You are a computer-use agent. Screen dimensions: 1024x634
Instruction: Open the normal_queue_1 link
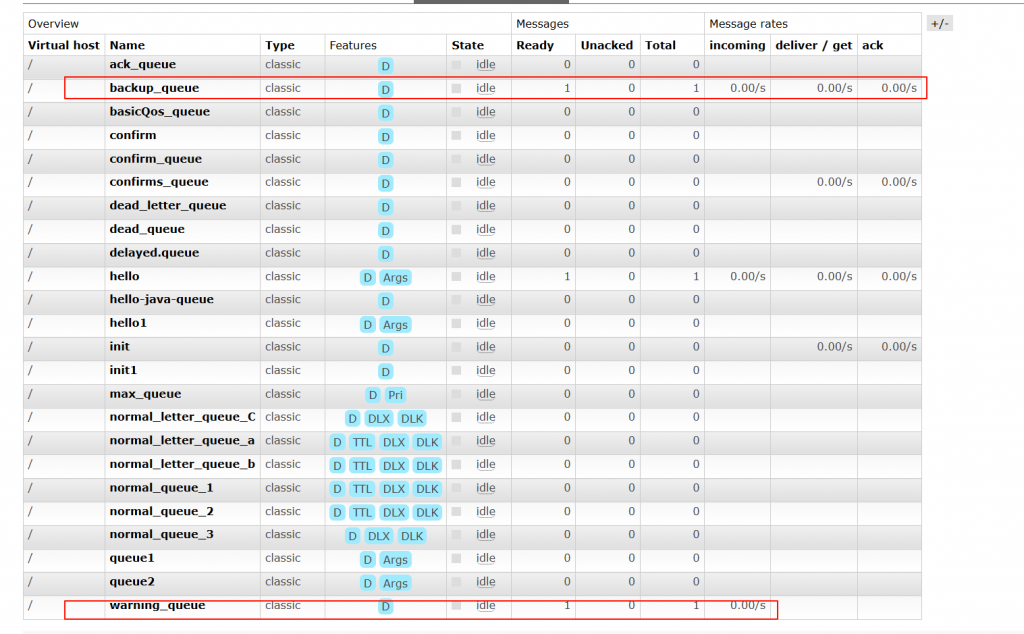(161, 488)
